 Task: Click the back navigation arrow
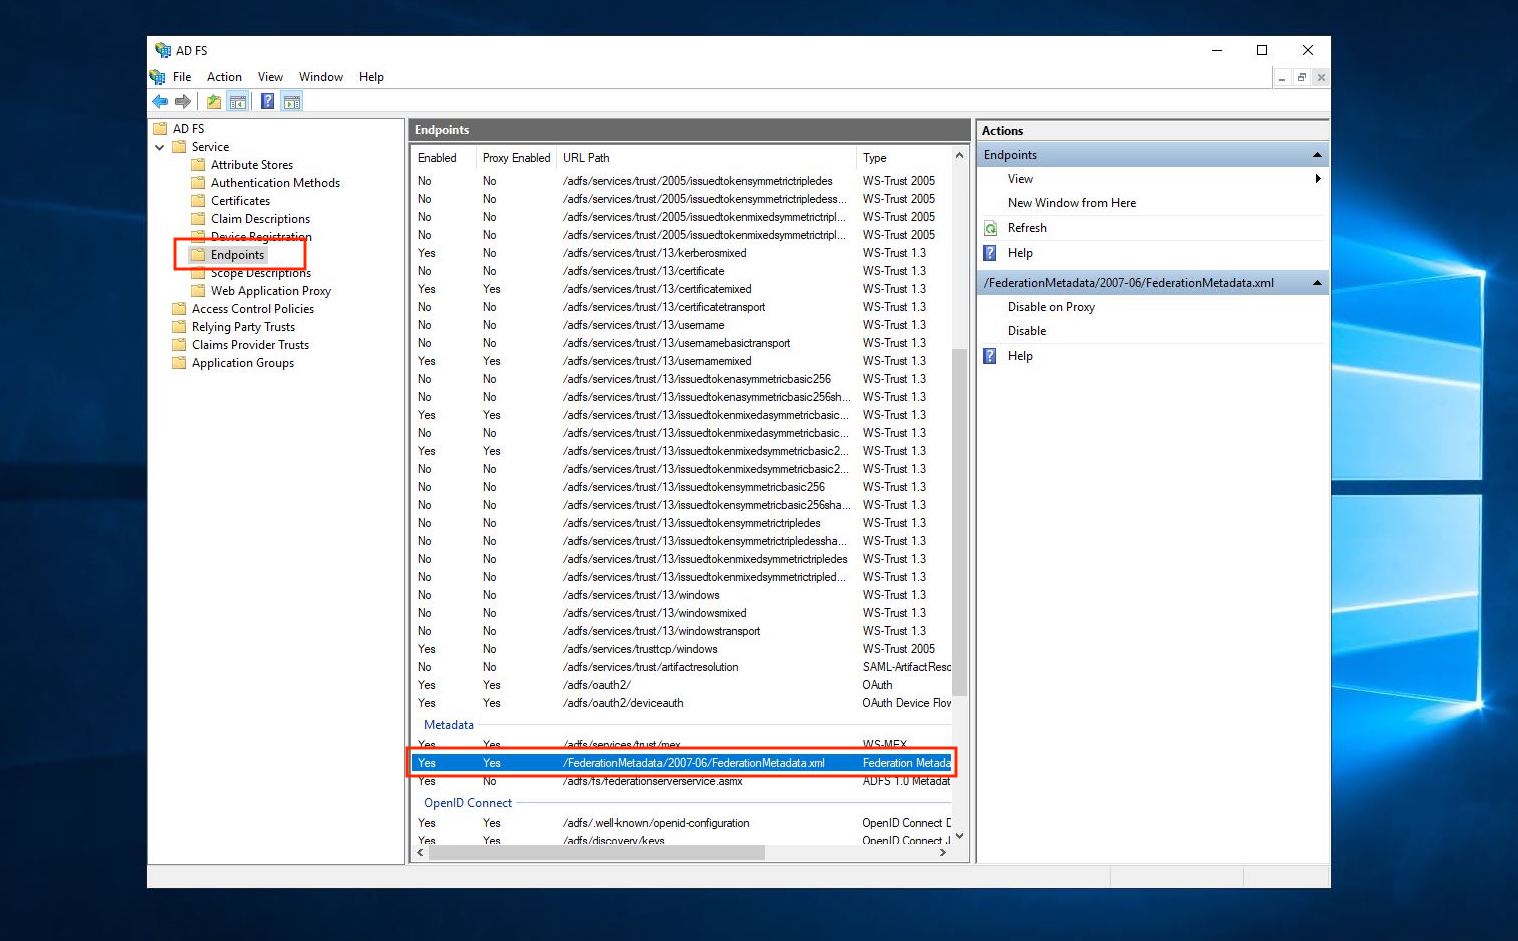tap(160, 100)
